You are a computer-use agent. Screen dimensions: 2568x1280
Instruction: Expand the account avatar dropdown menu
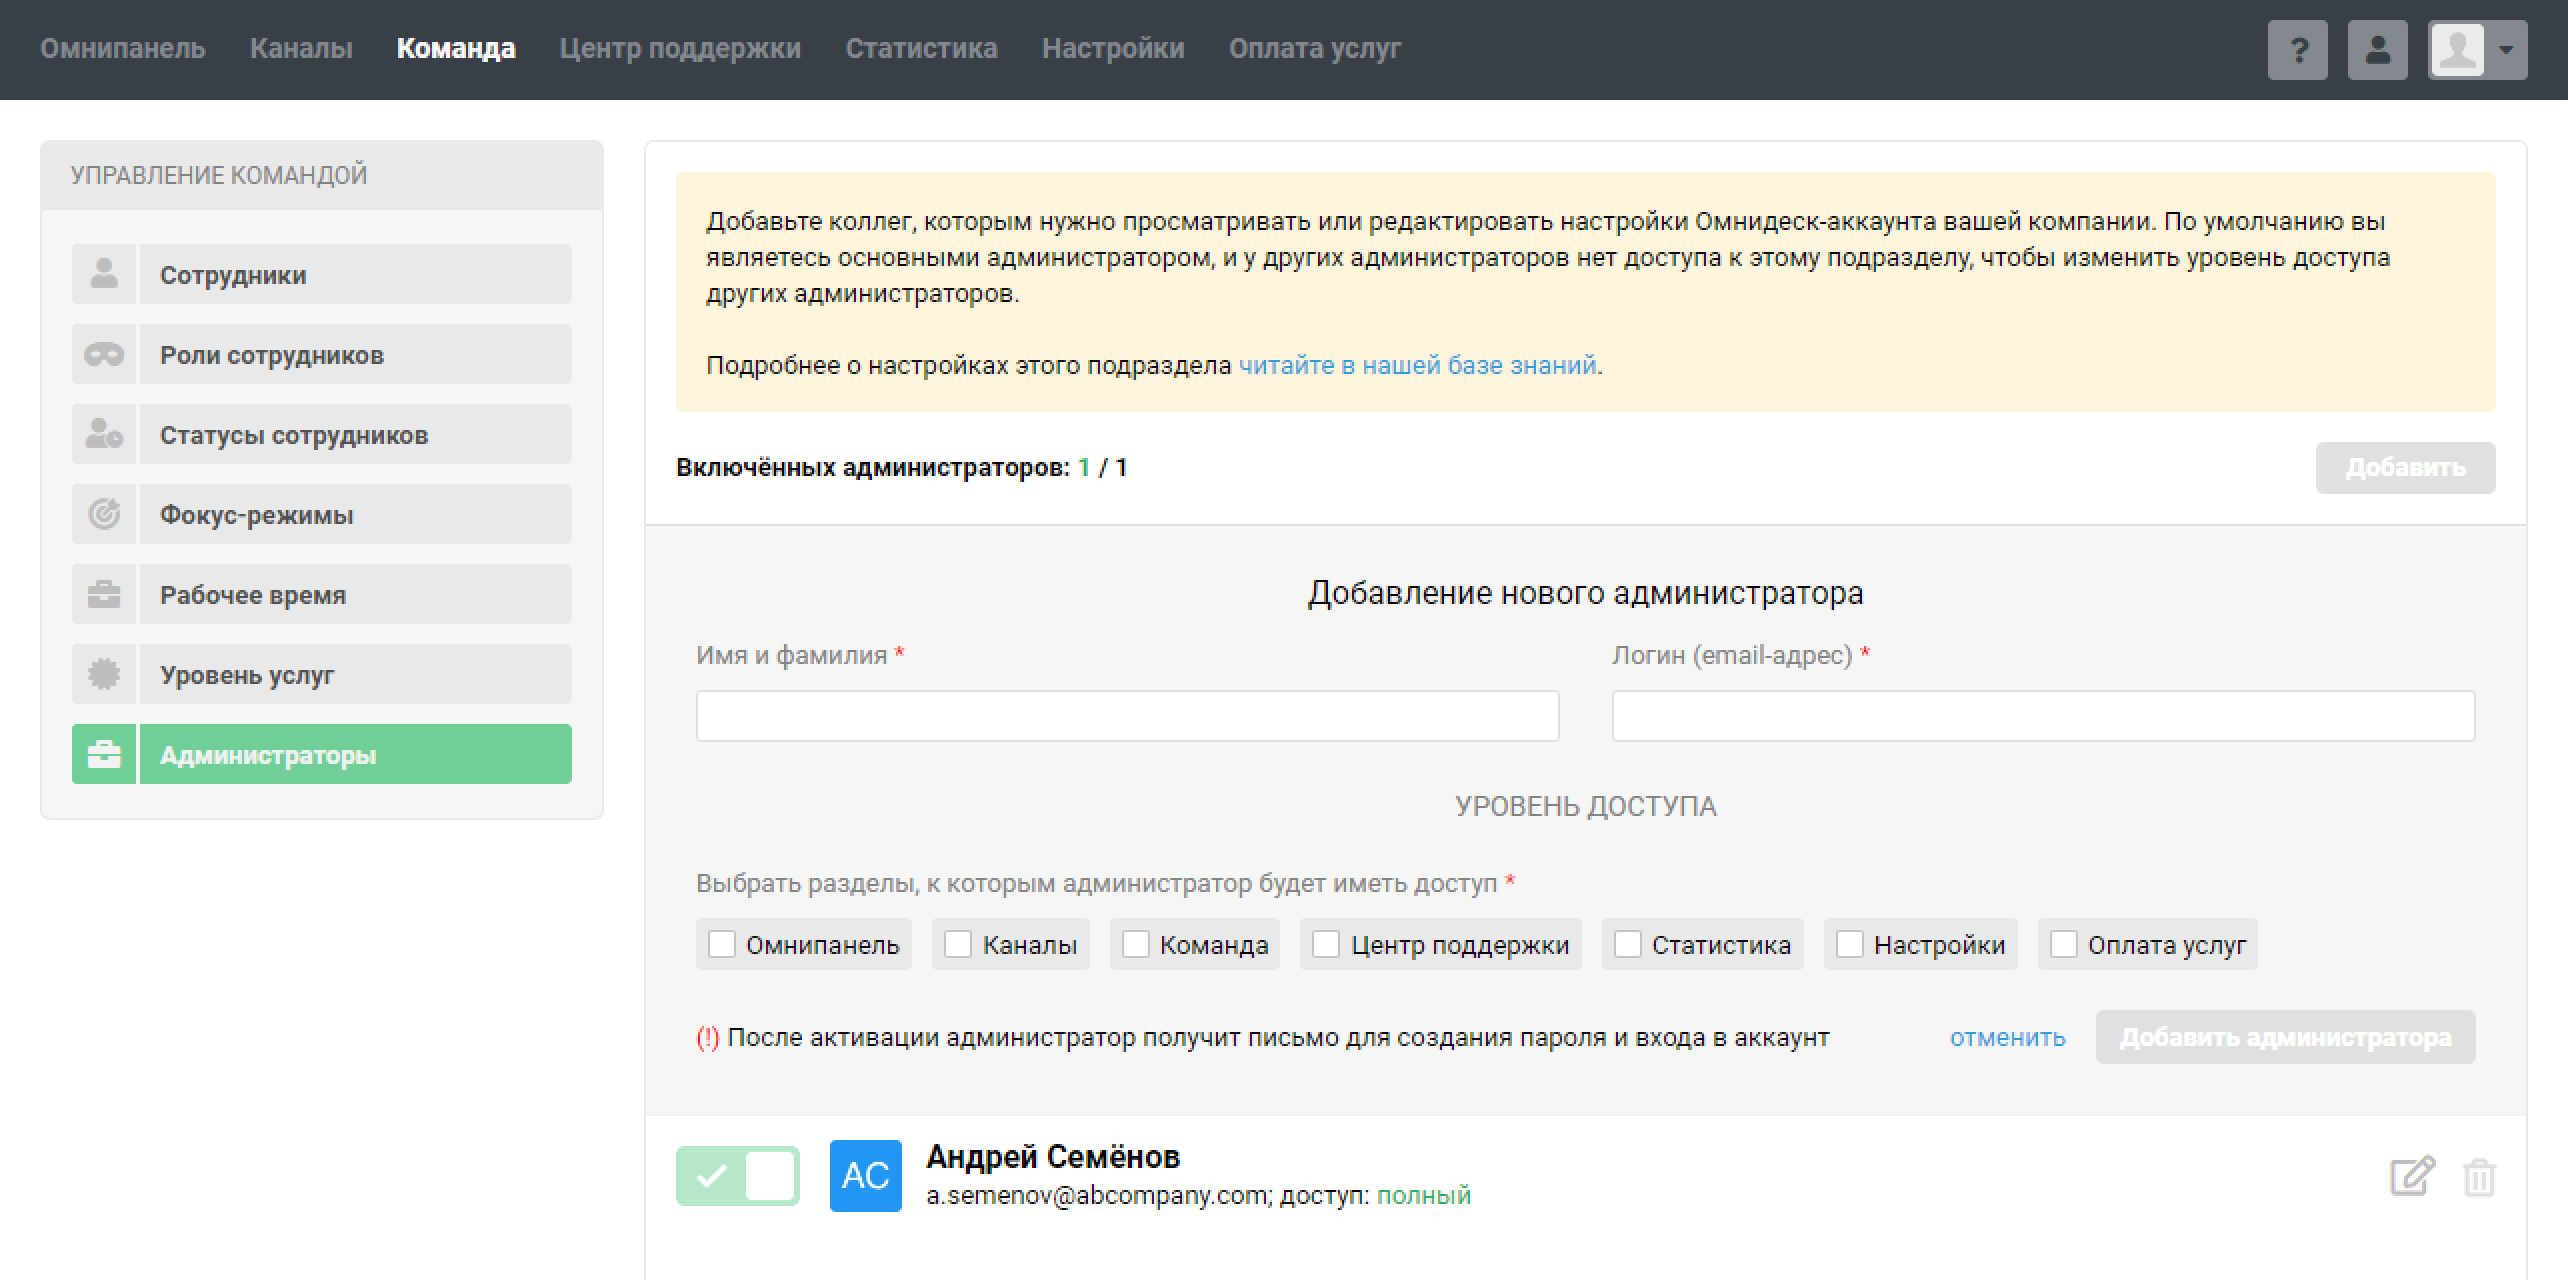(x=2477, y=50)
